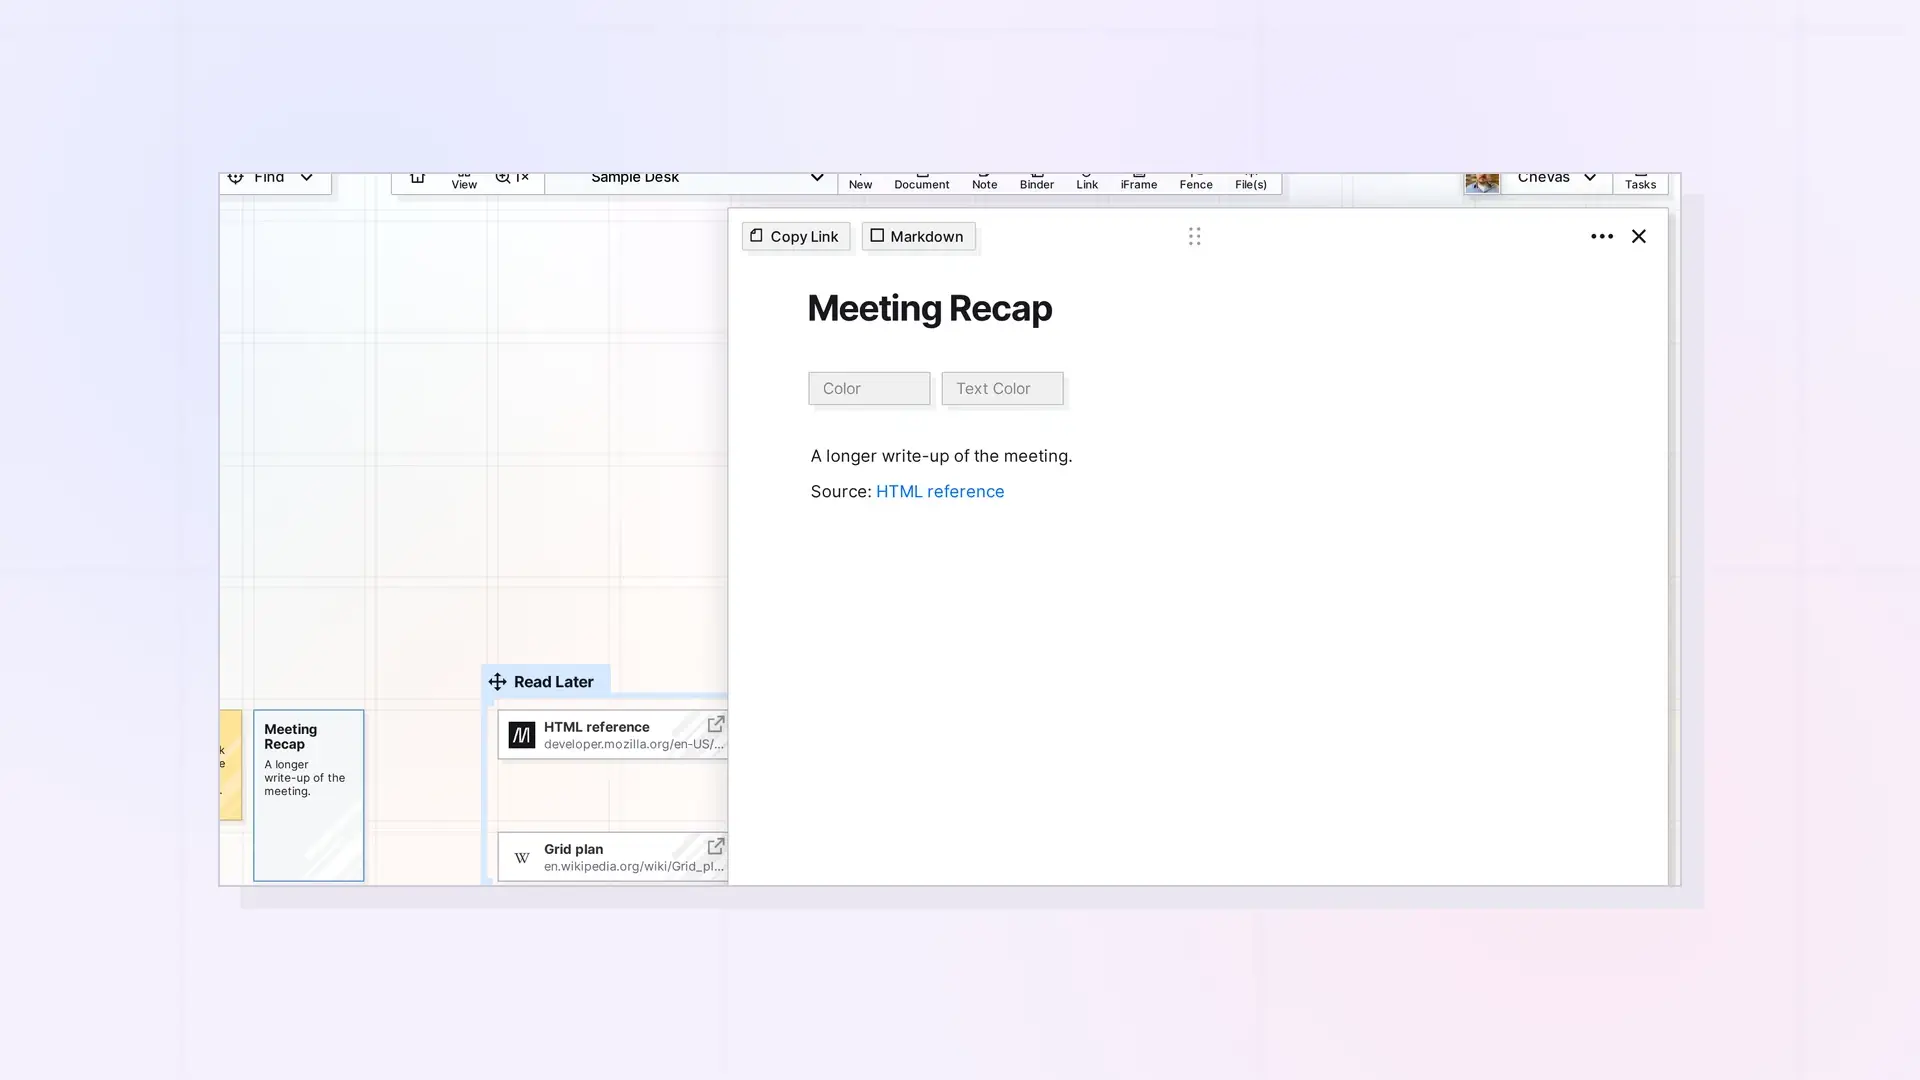1920x1080 pixels.
Task: Add a new Link from toolbar
Action: (1087, 182)
